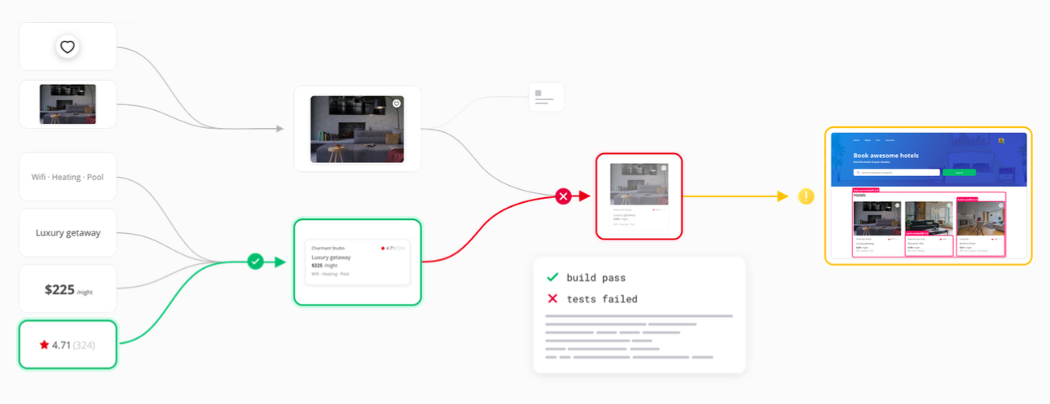Click the heart icon component card
1050x404 pixels.
tap(68, 47)
